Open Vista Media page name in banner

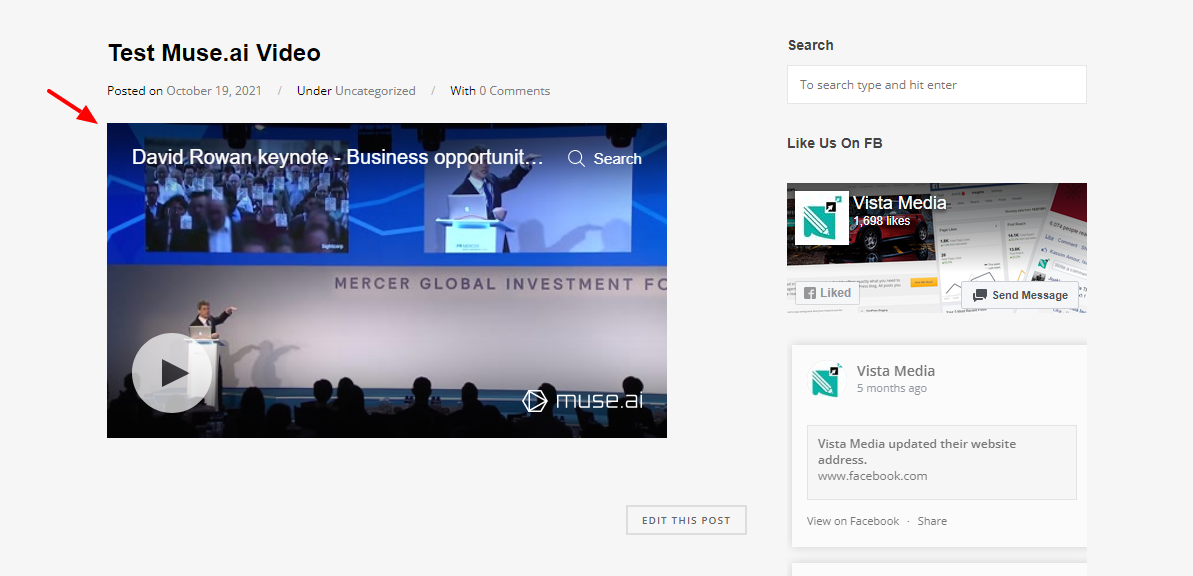899,202
